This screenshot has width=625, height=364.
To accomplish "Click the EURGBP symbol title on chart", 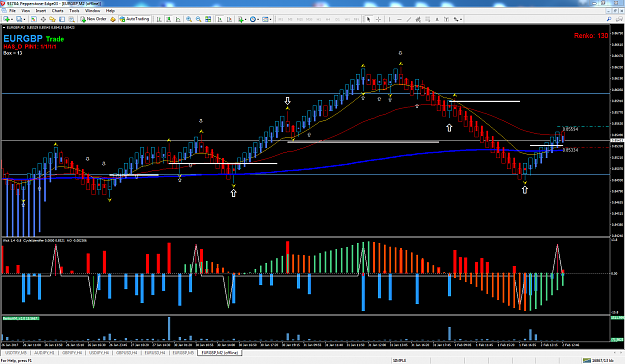I will [23, 39].
